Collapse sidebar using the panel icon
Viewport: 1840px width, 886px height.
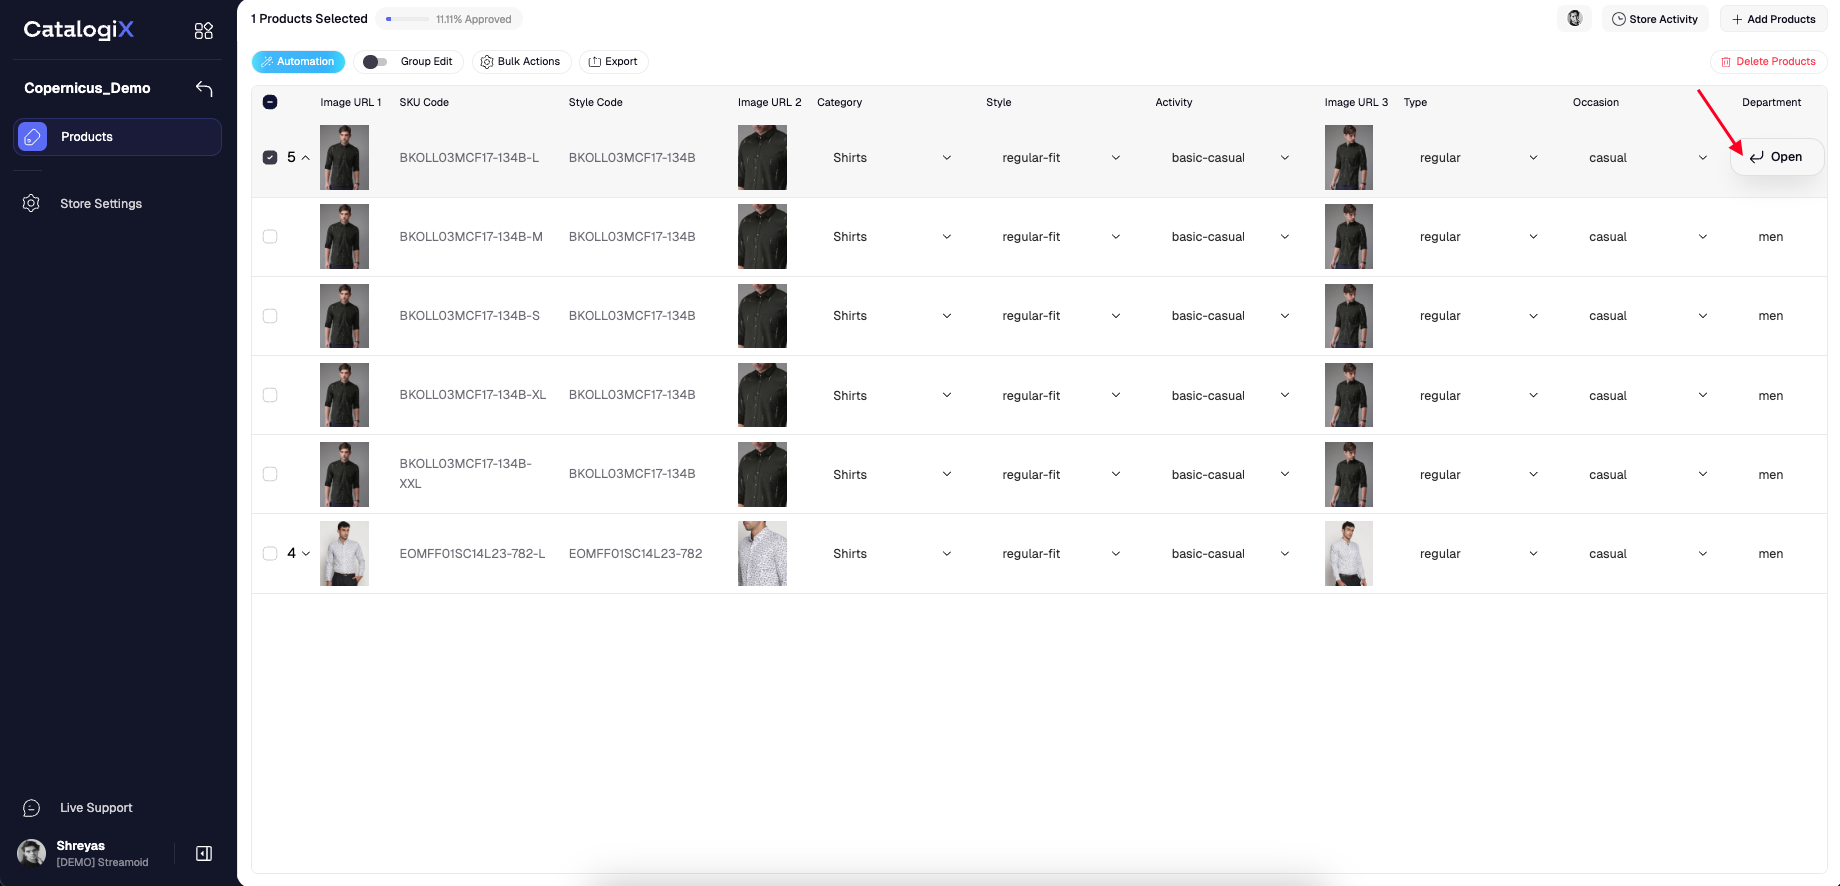point(204,853)
